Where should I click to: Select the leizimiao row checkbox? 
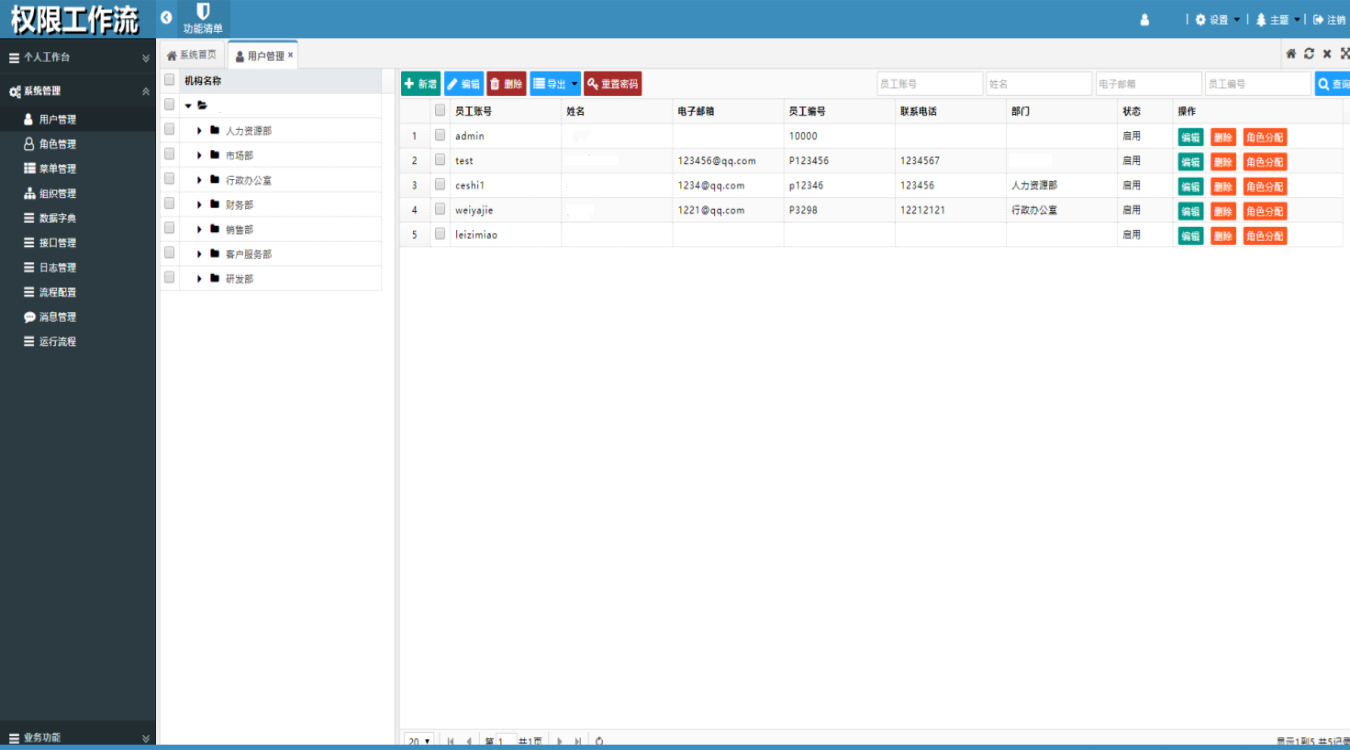(440, 233)
